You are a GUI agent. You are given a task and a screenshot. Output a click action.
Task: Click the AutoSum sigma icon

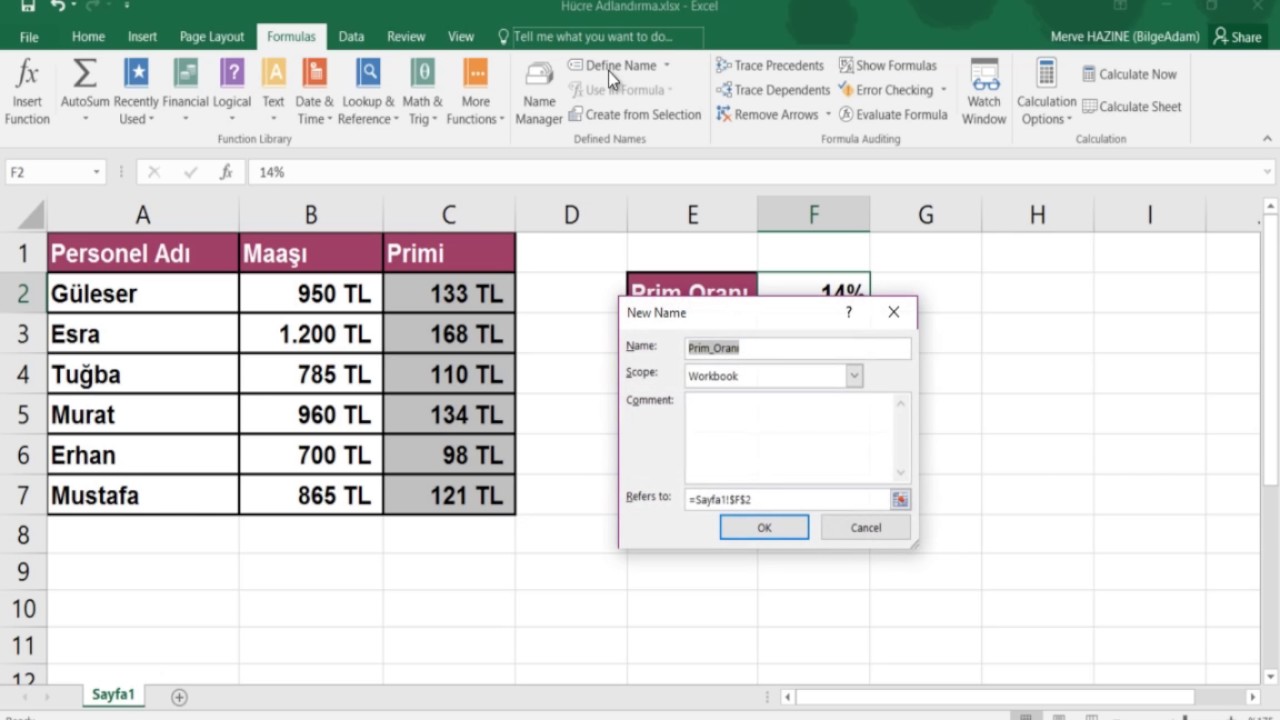click(85, 75)
